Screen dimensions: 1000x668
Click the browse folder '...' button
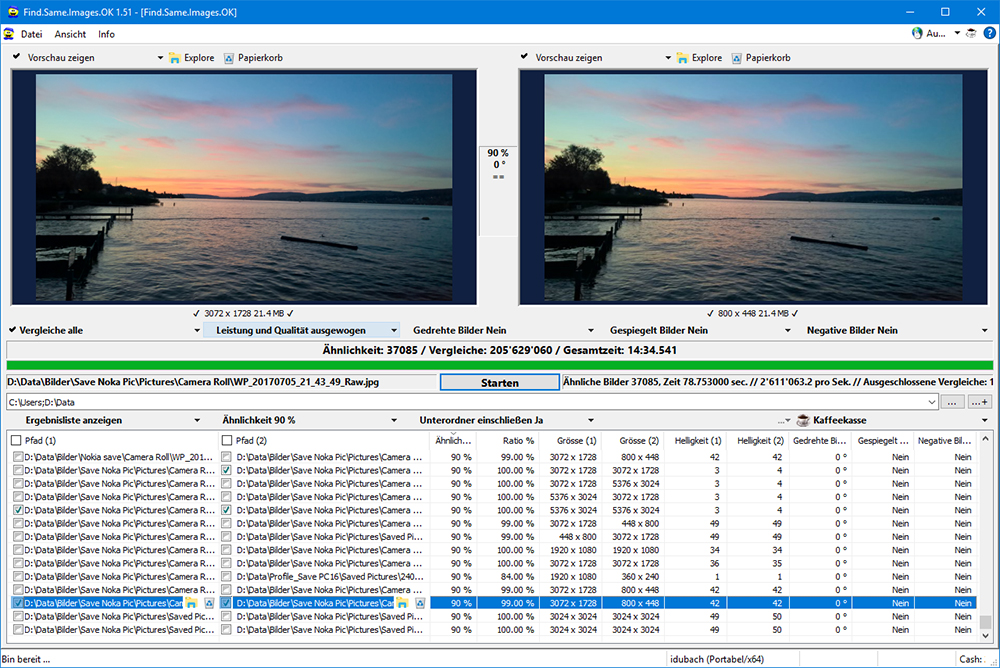pos(952,402)
